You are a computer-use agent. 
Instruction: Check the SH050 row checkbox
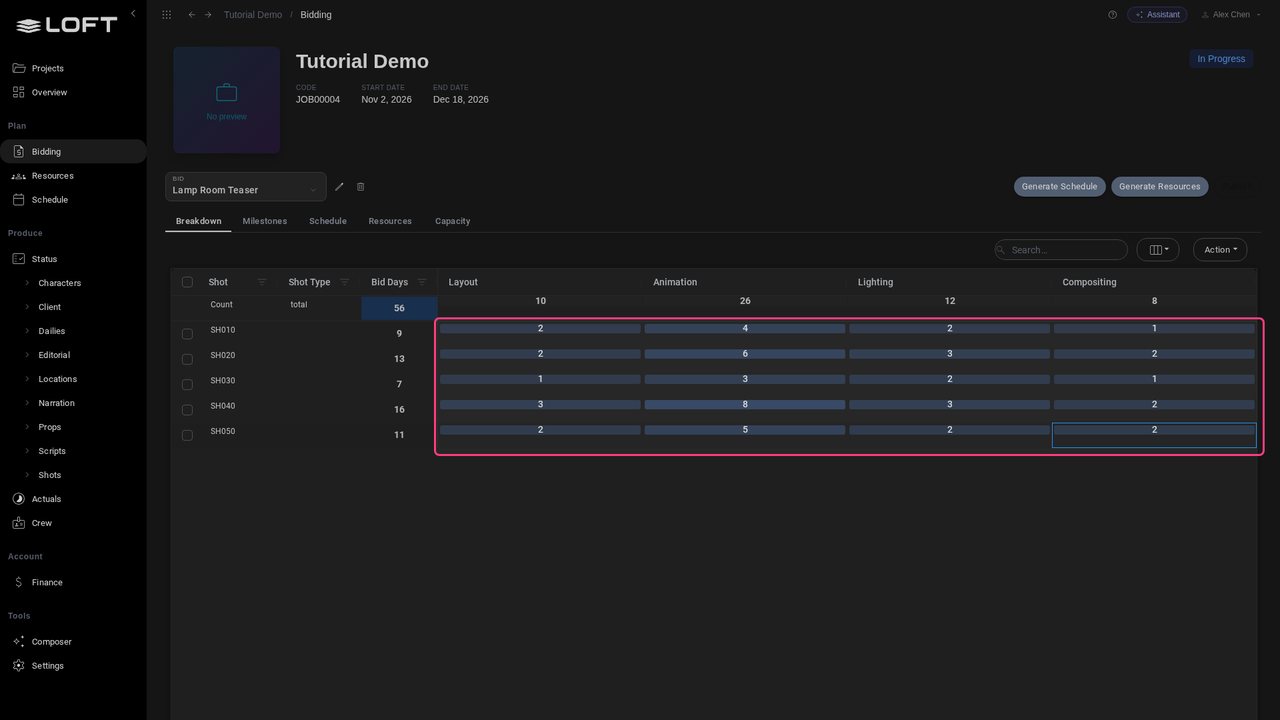pyautogui.click(x=187, y=436)
